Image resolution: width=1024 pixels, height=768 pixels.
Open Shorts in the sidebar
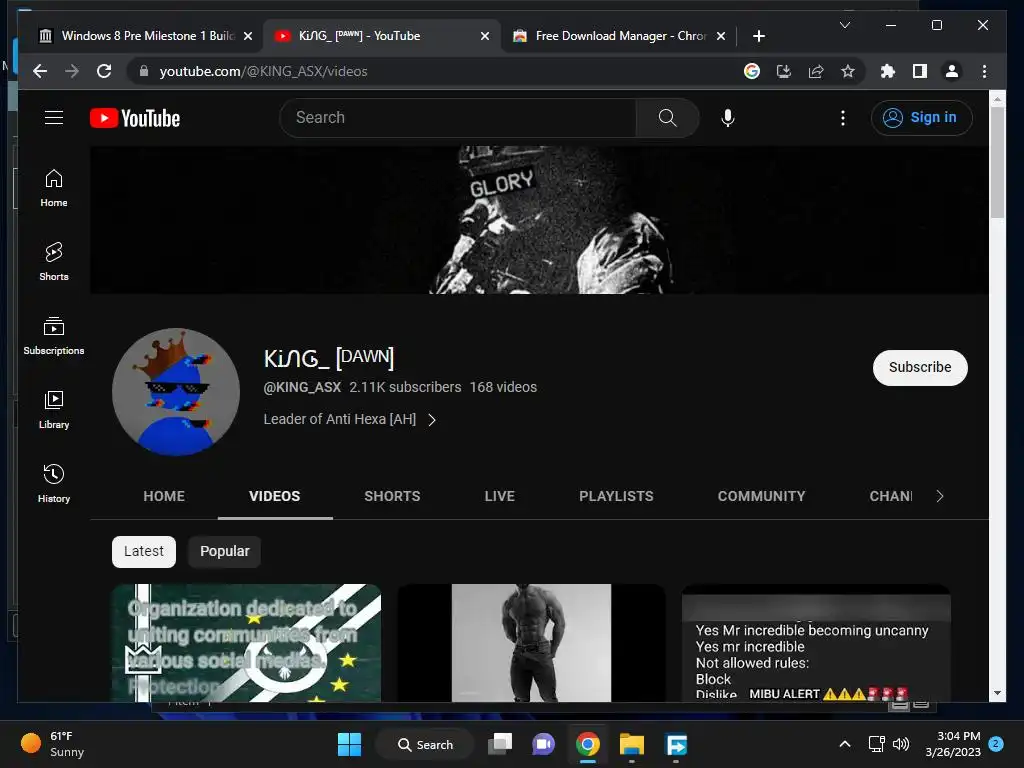(54, 262)
